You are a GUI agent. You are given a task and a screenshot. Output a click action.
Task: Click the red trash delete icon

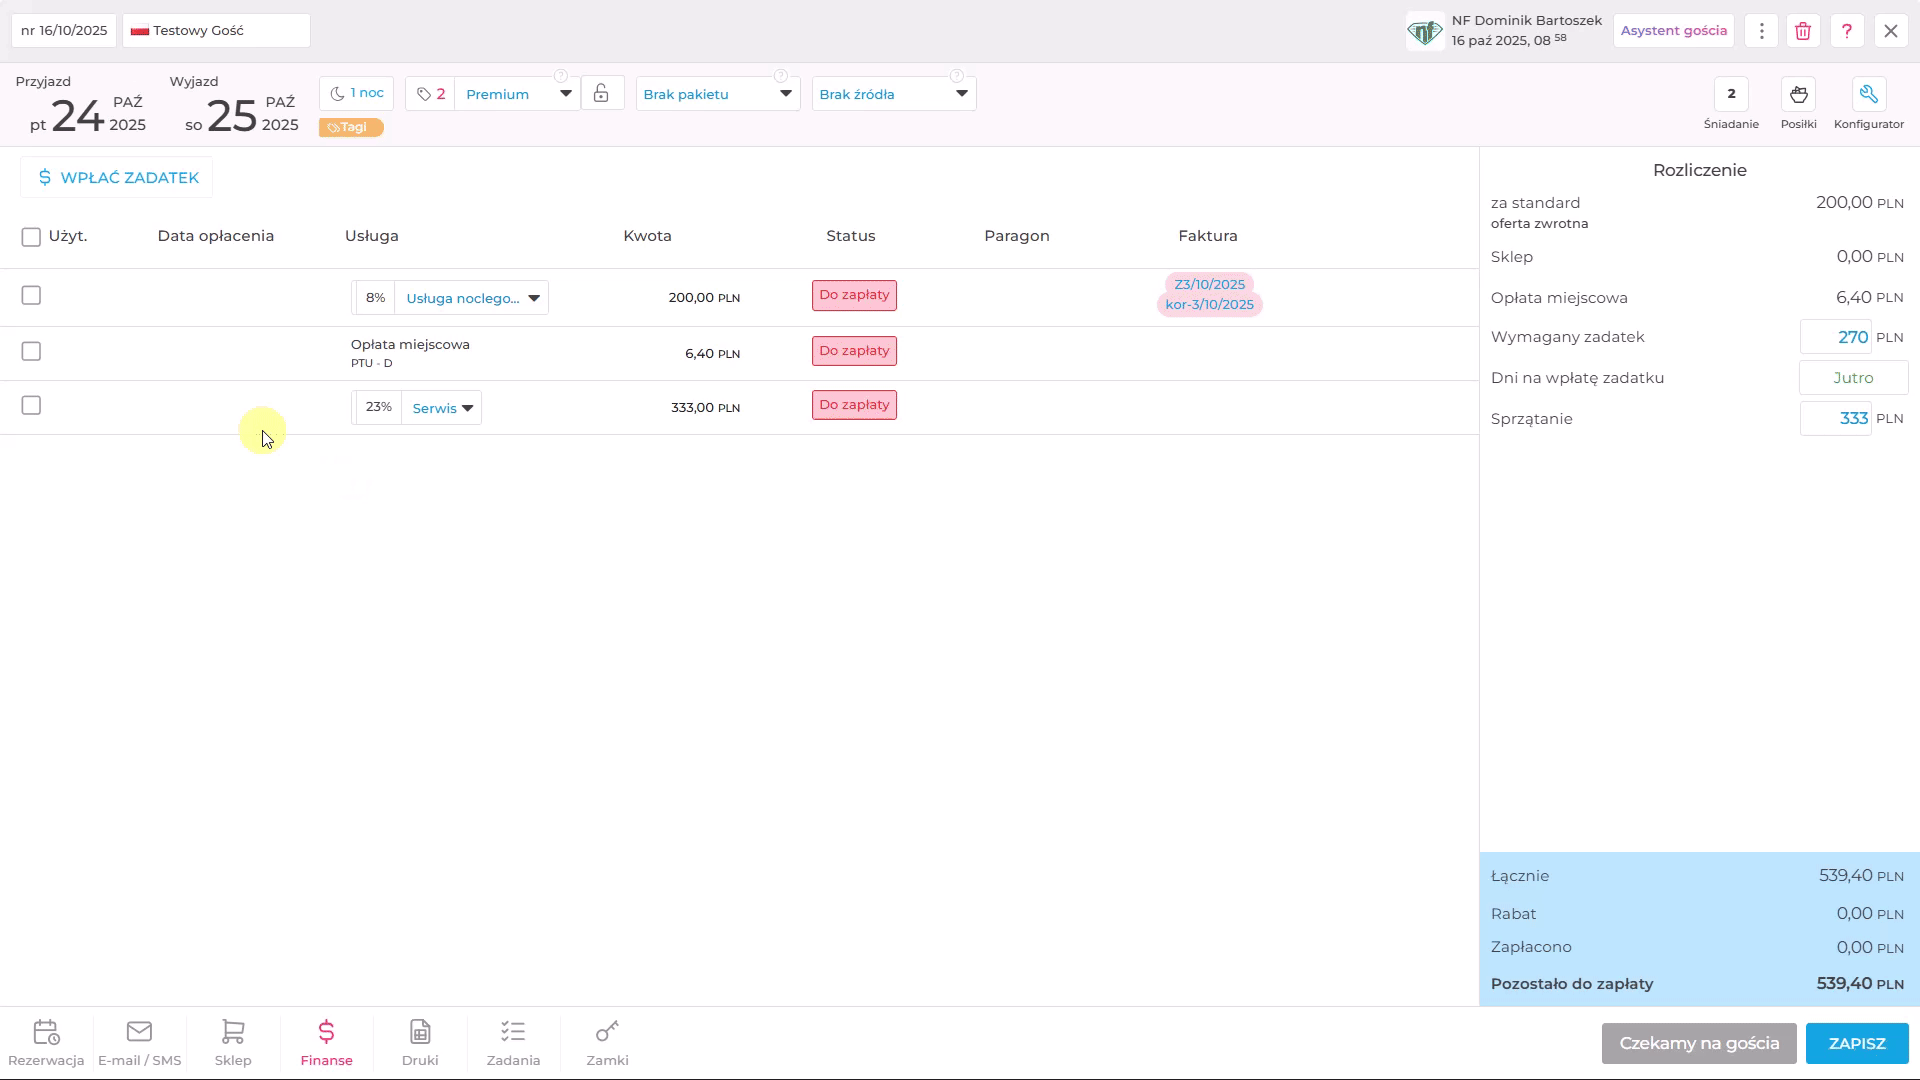[1803, 31]
